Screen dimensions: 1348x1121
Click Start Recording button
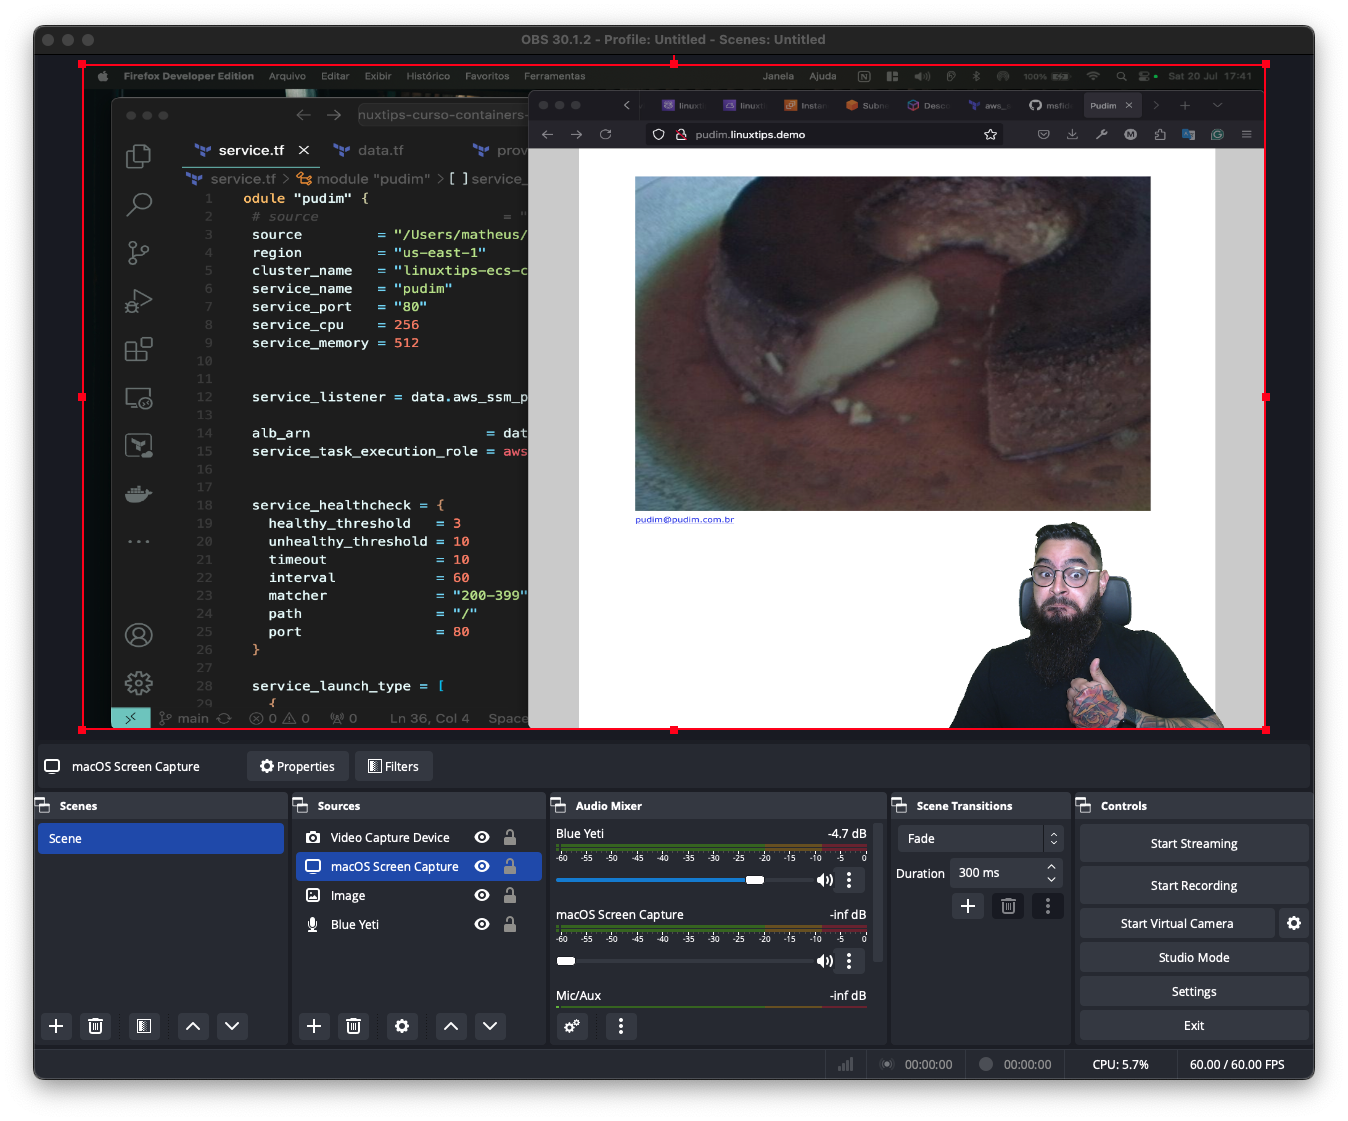click(x=1193, y=886)
